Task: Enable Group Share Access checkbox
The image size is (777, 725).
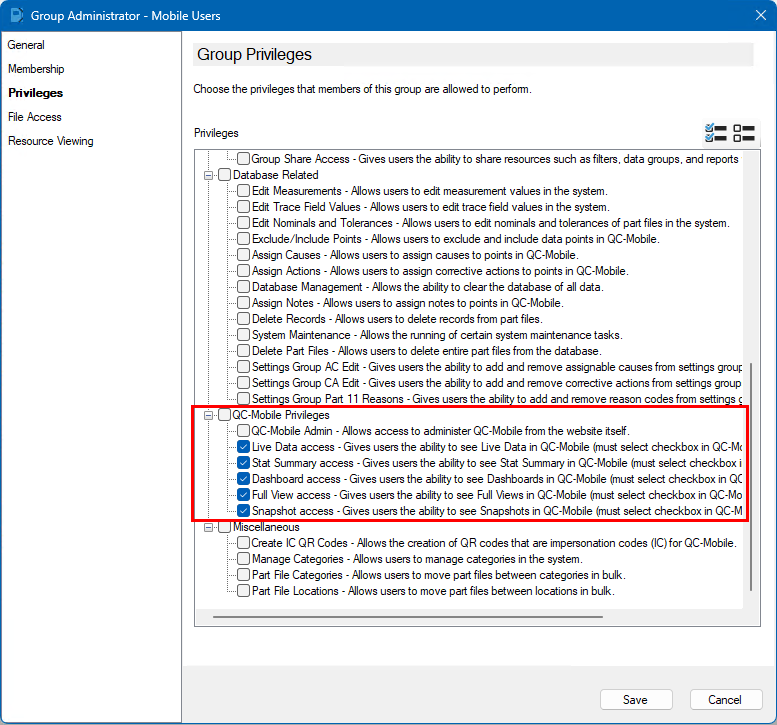Action: point(243,159)
